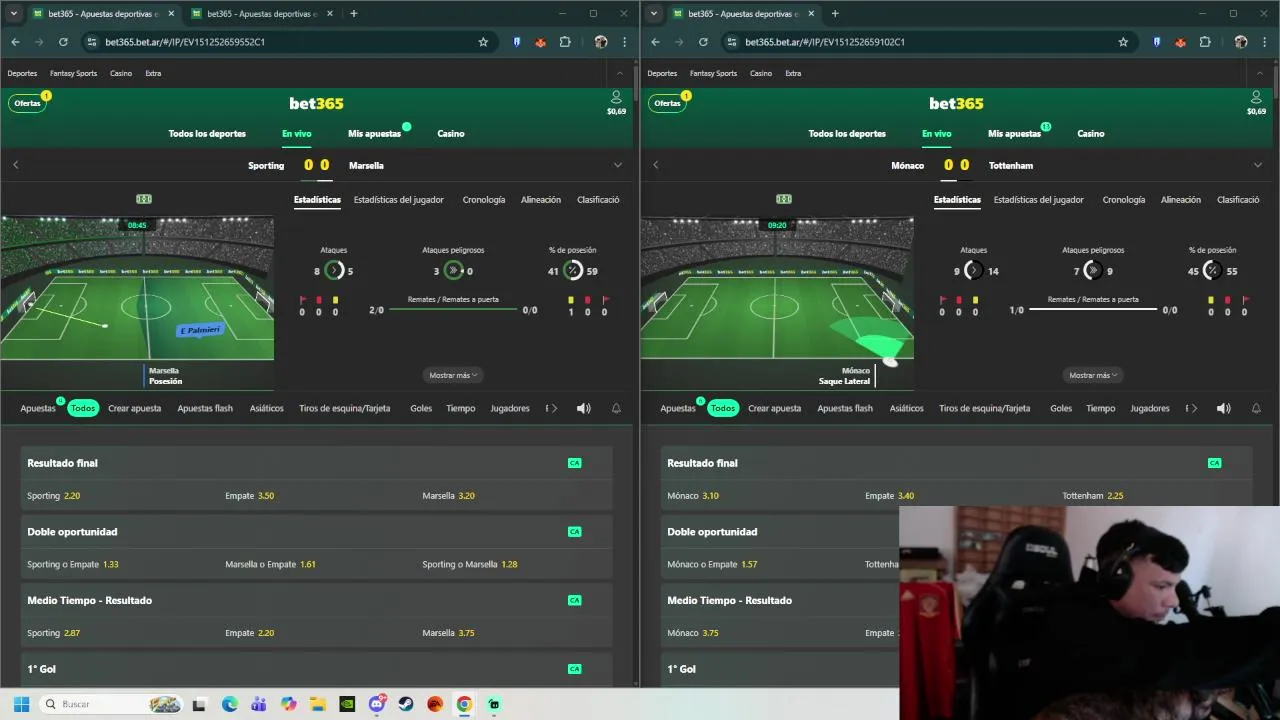This screenshot has height=720, width=1280.
Task: Open Cronología tab in Sporting window
Action: pyautogui.click(x=484, y=199)
